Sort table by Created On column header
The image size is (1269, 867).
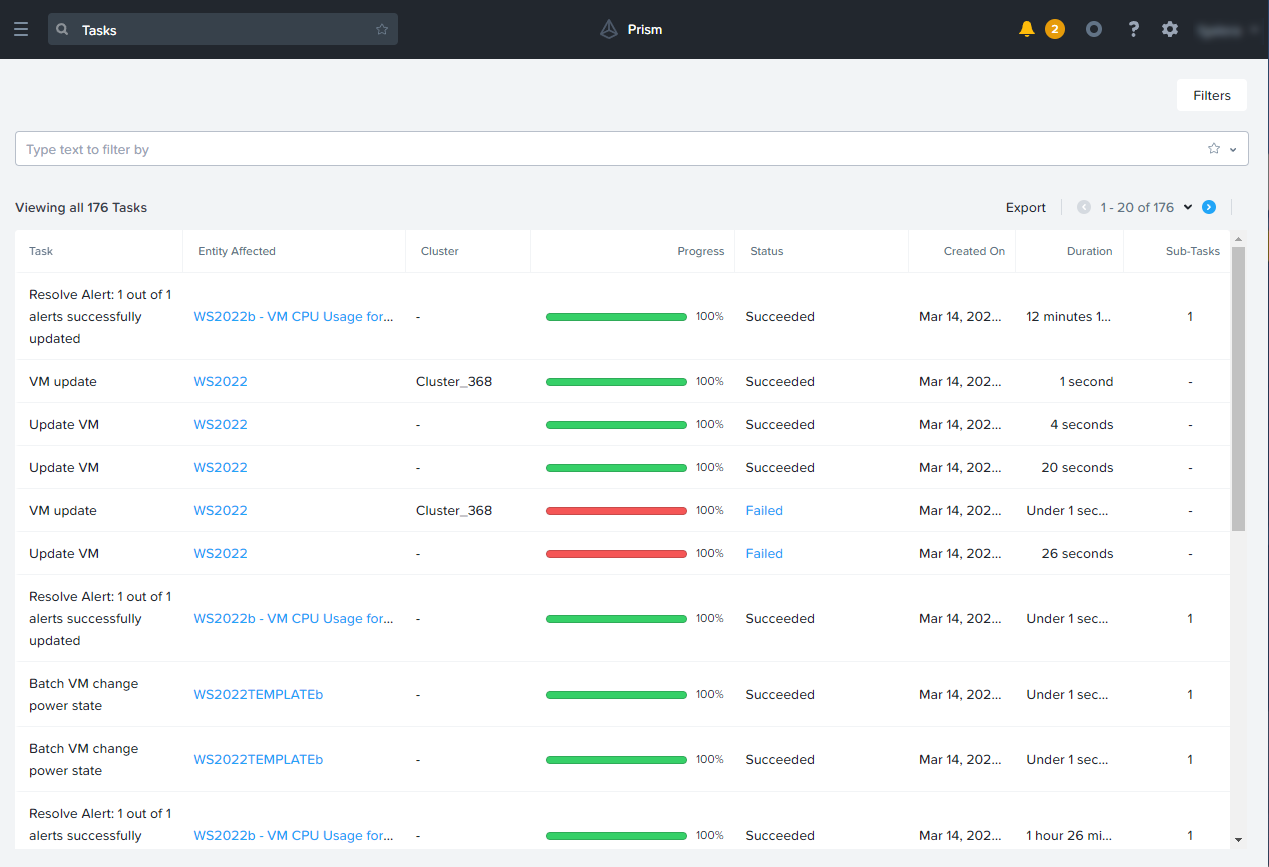pos(973,251)
